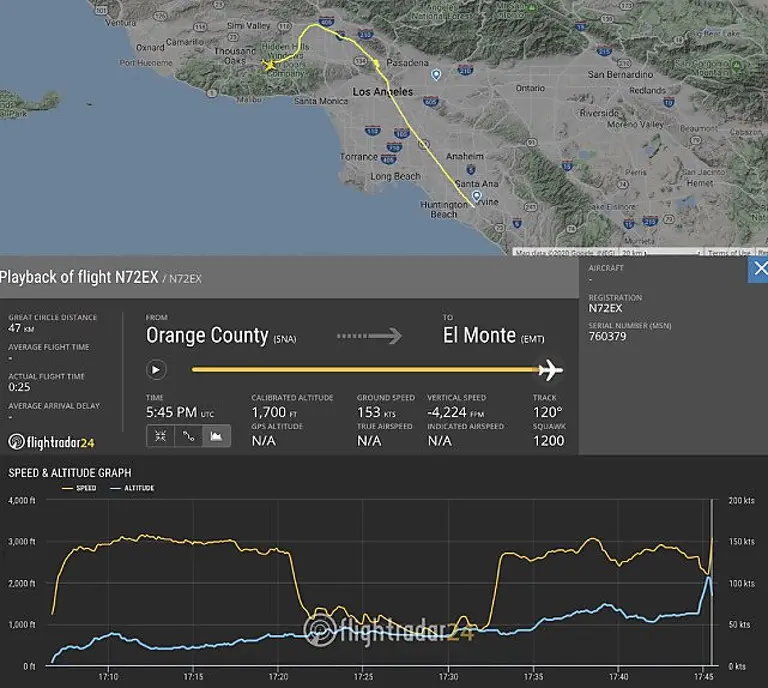Play the flight playback
Screen dimensions: 768x688
click(x=155, y=370)
